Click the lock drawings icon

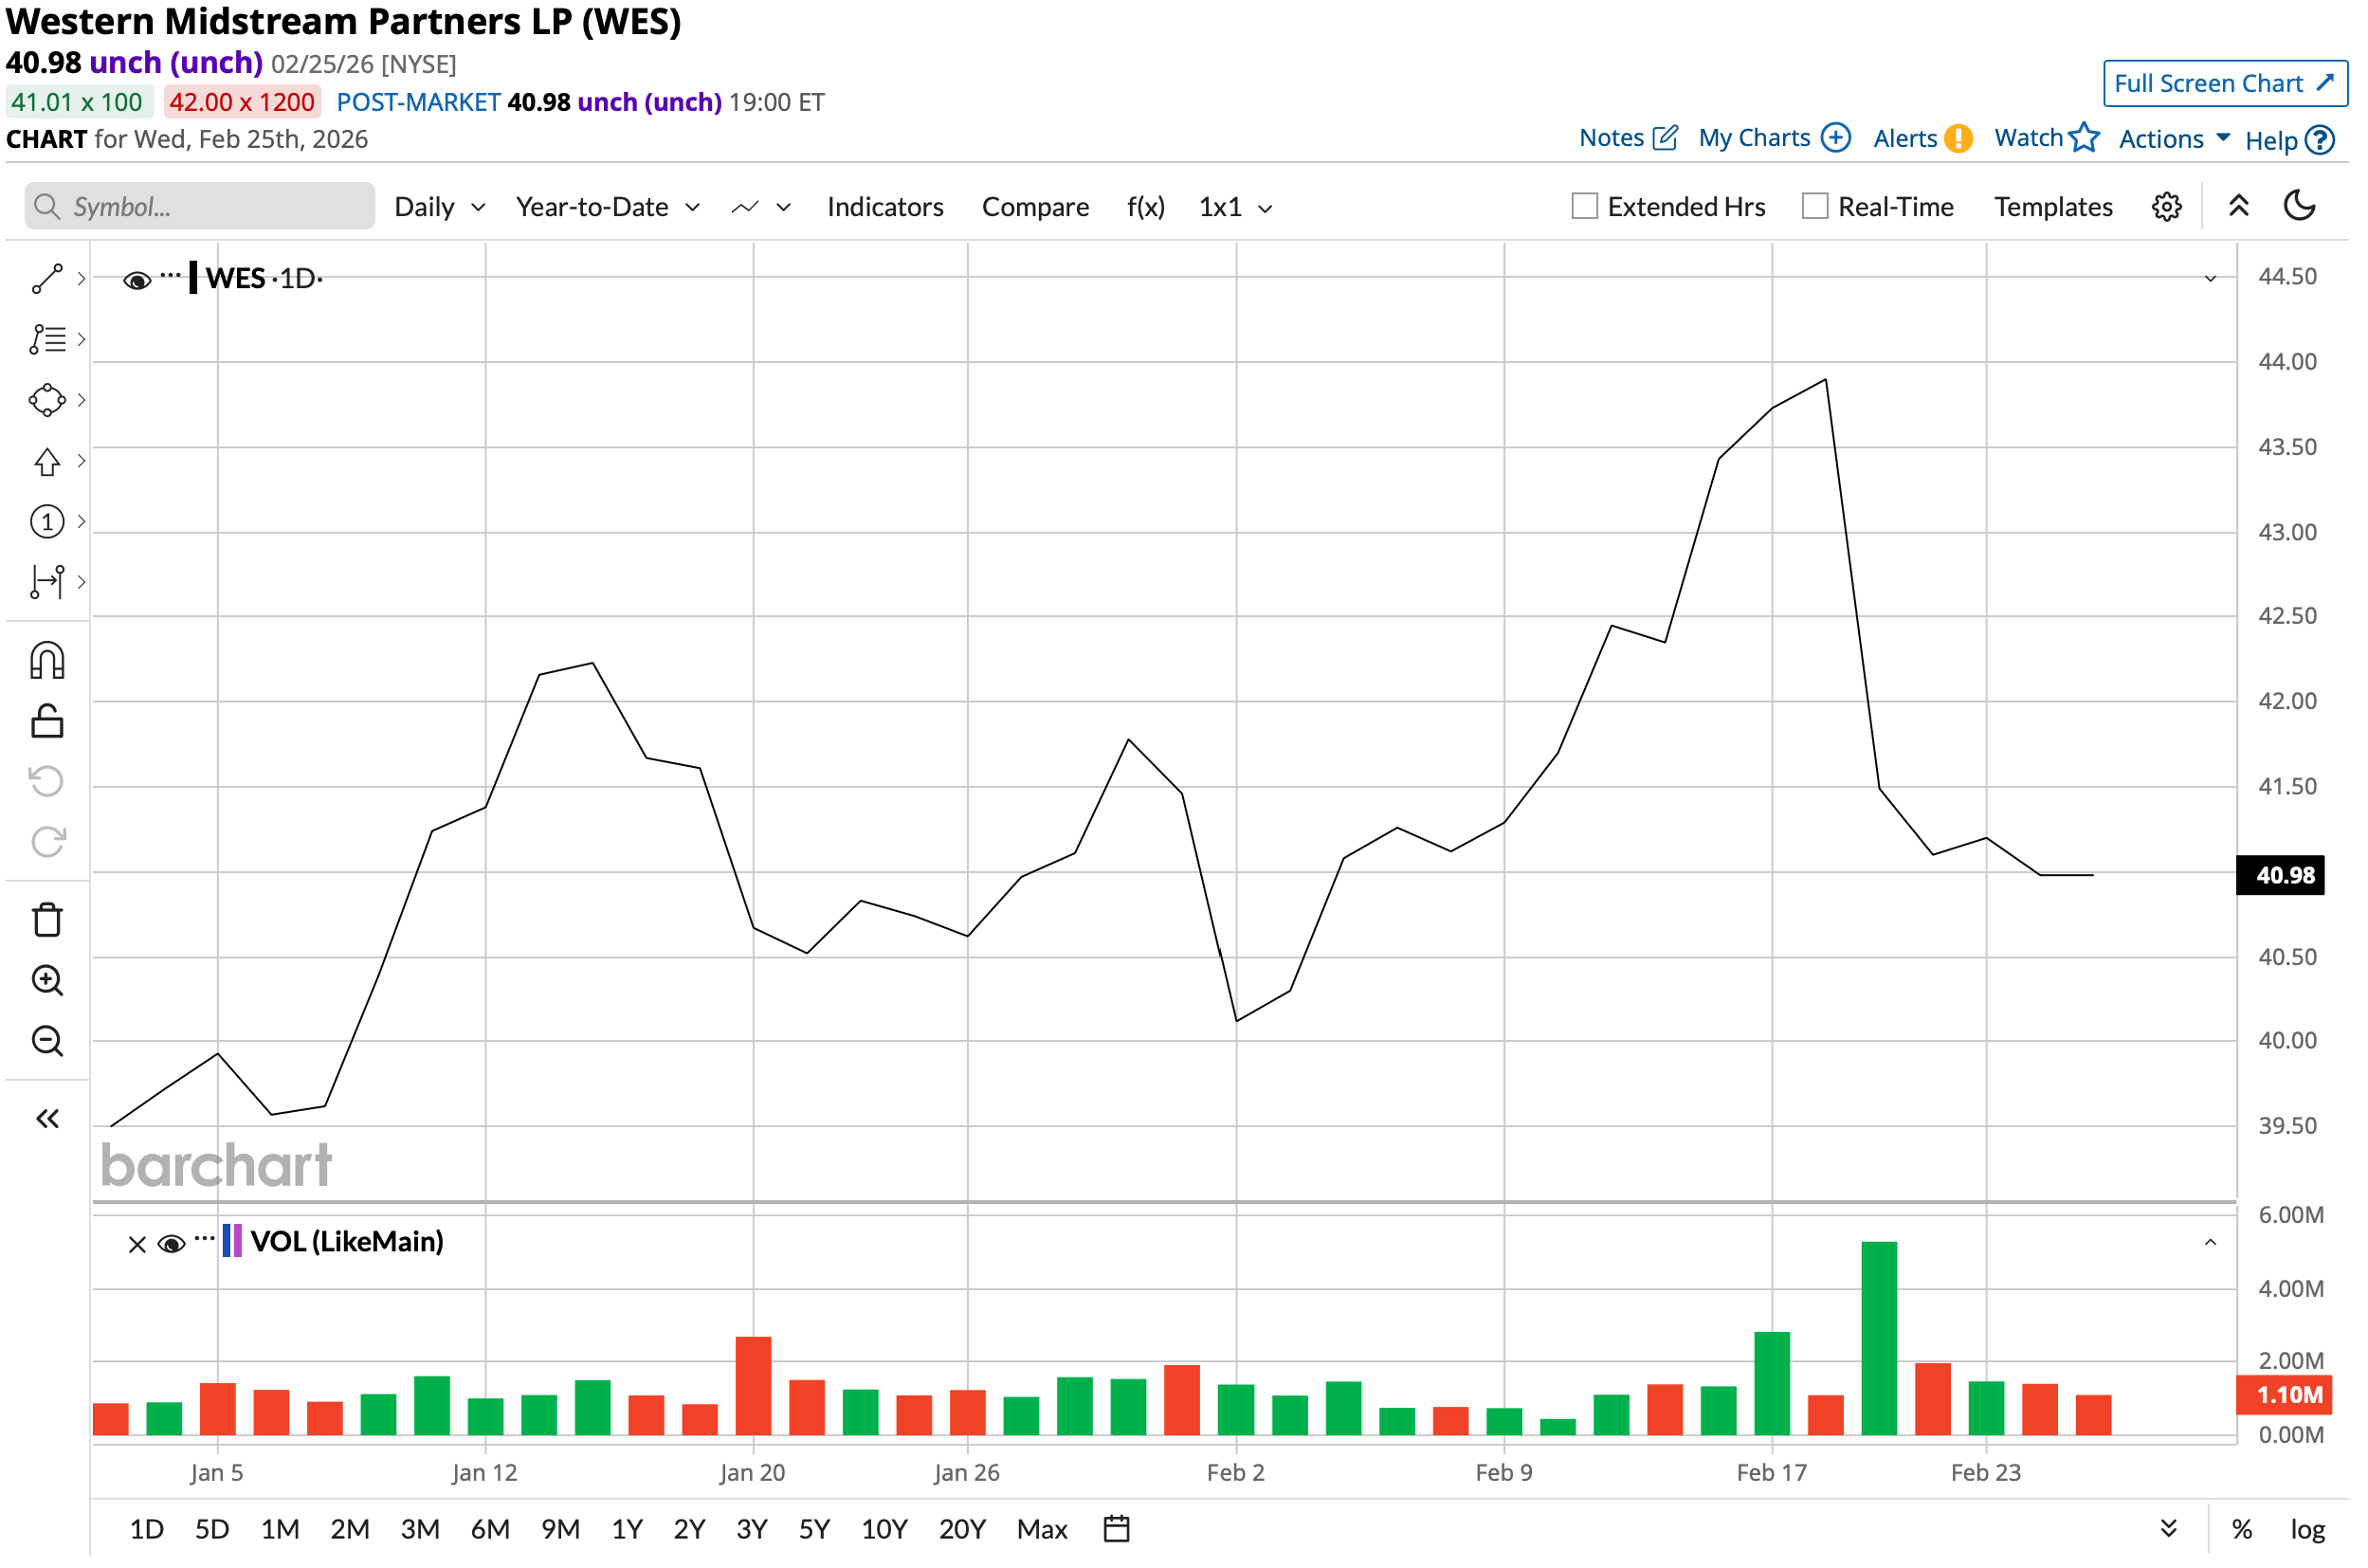pos(47,721)
